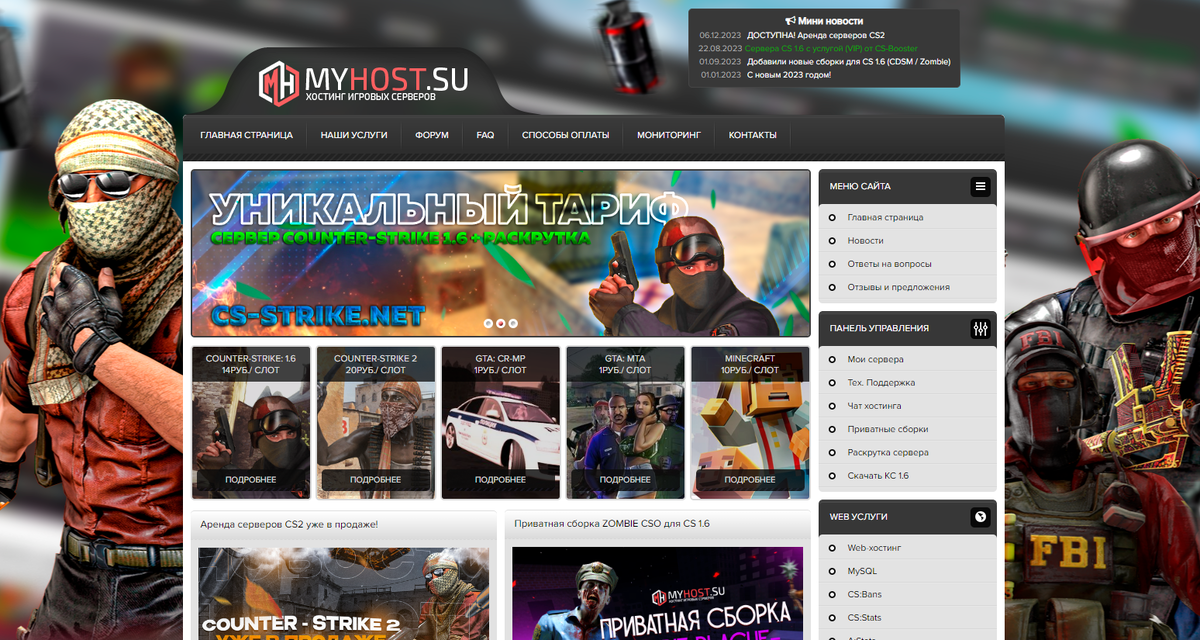Viewport: 1200px width, 640px height.
Task: Go to КОНТАКТЫ in the navigation bar
Action: point(753,135)
